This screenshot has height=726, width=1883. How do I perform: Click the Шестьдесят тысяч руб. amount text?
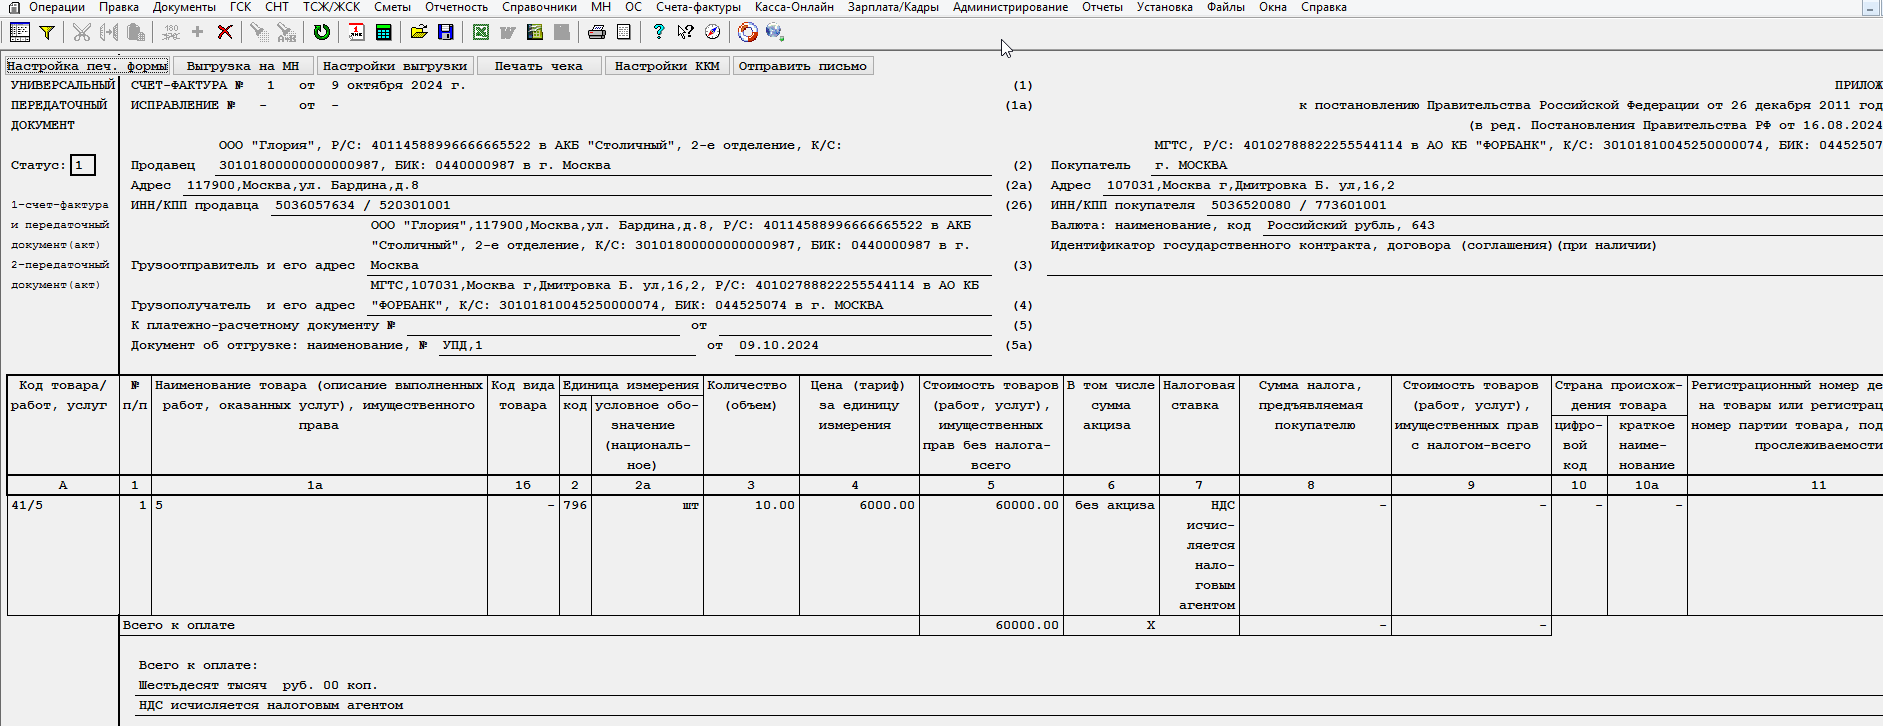click(258, 685)
